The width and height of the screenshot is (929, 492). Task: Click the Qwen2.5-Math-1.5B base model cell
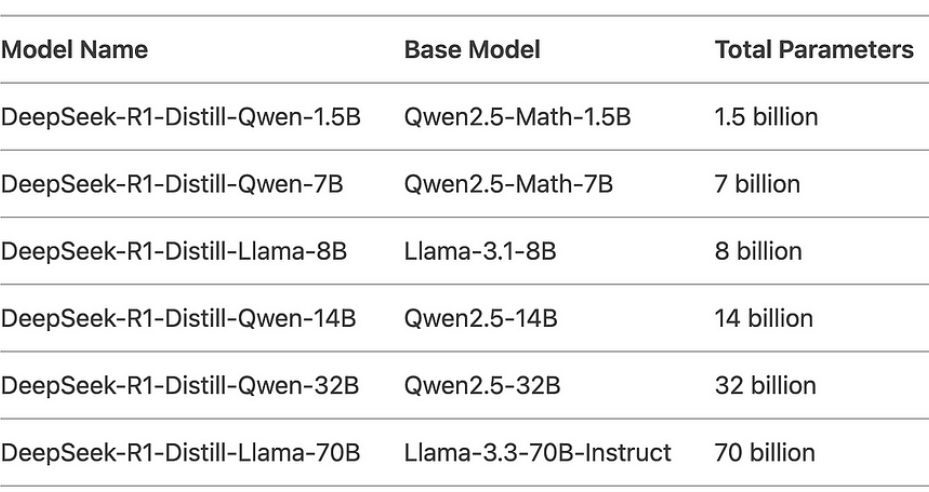tap(518, 117)
